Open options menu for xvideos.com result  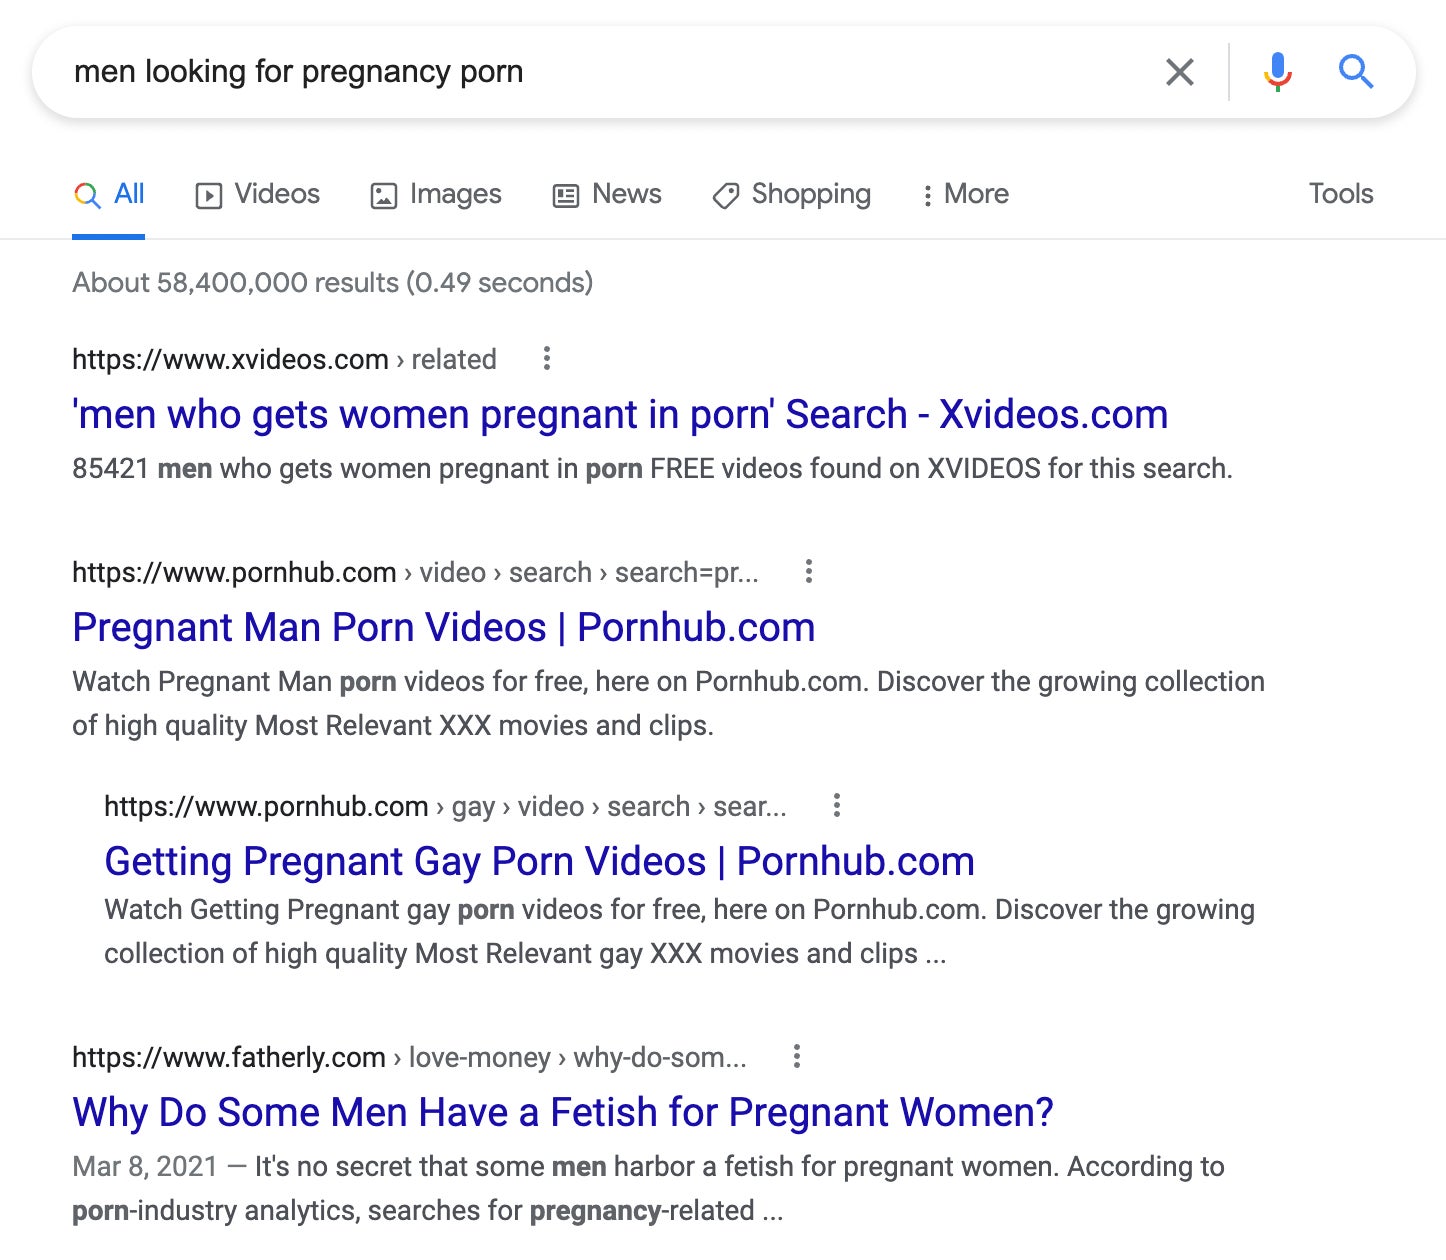pyautogui.click(x=546, y=358)
